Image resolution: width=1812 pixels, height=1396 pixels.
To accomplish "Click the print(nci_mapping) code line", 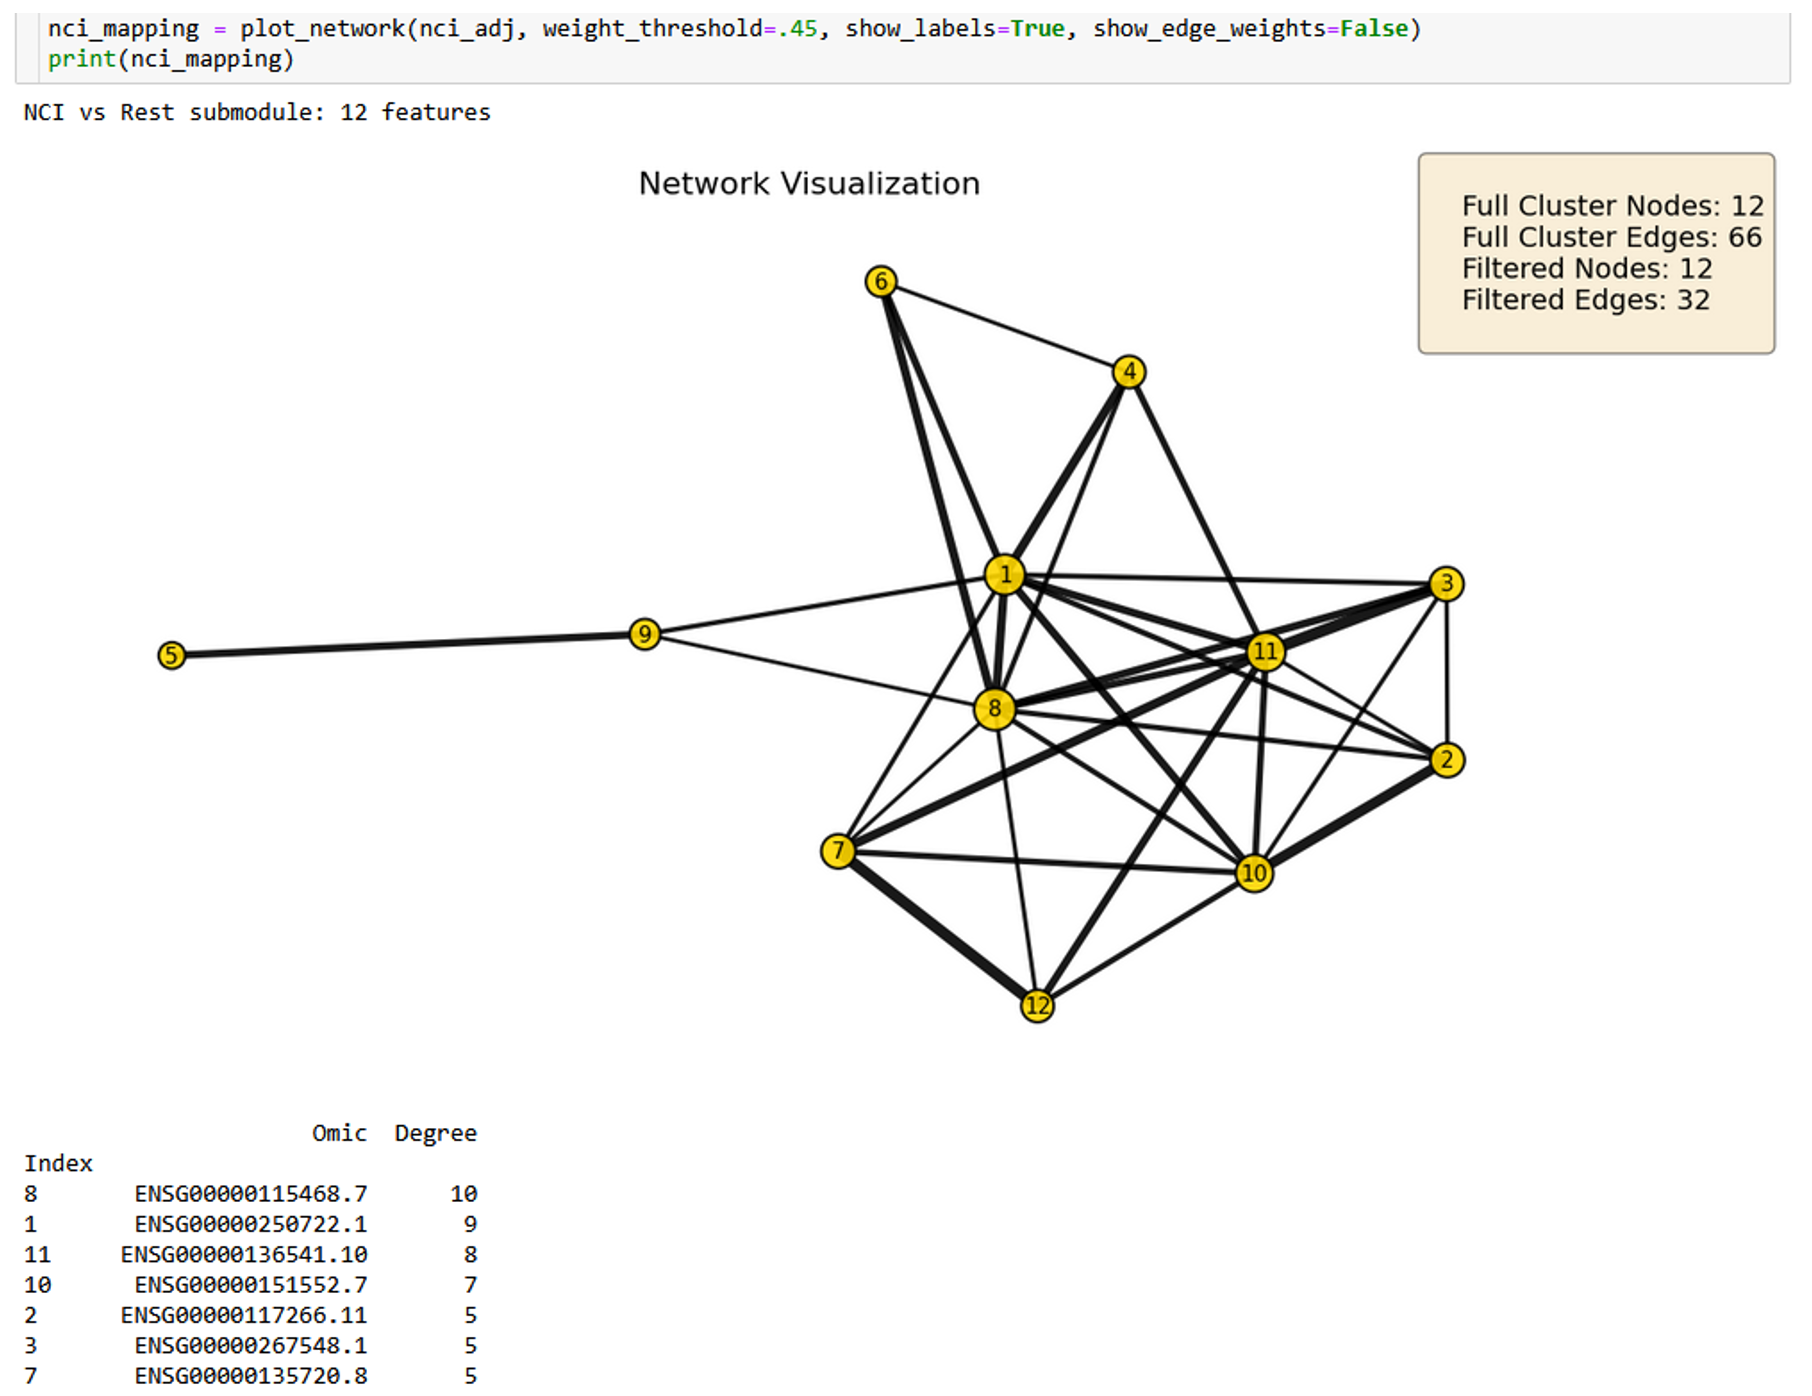I will (171, 59).
